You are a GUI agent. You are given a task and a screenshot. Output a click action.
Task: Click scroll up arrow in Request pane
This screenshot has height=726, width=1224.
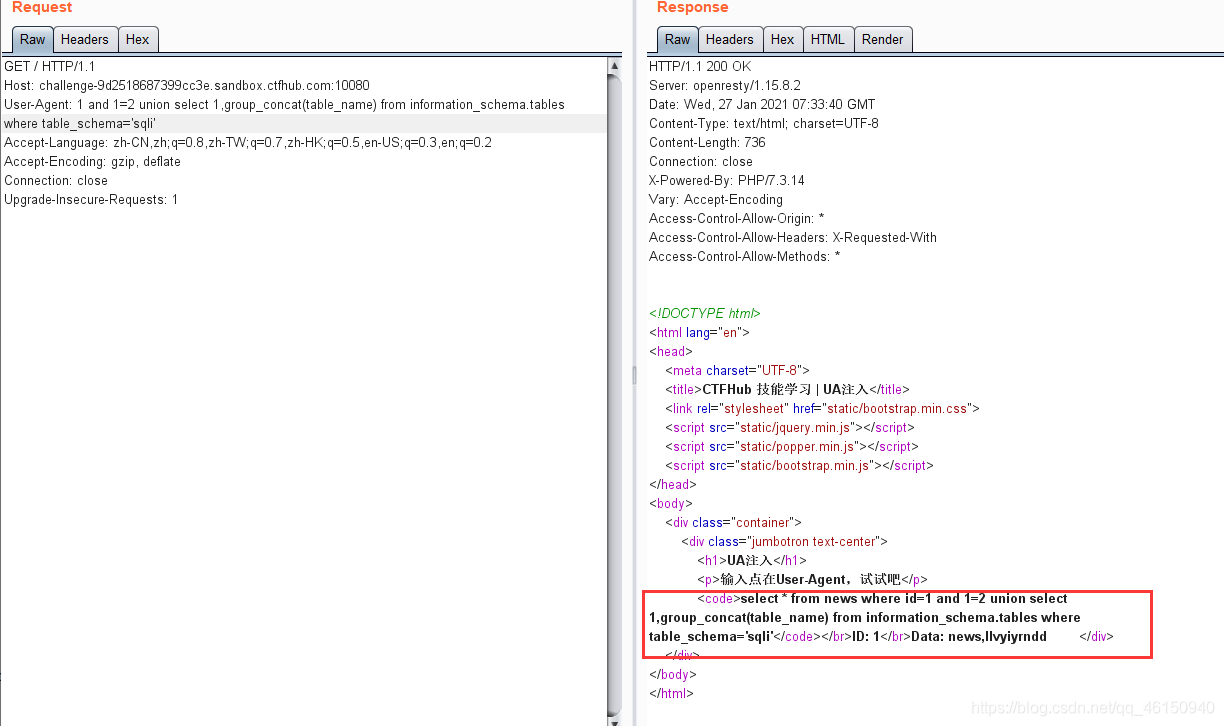pos(615,66)
